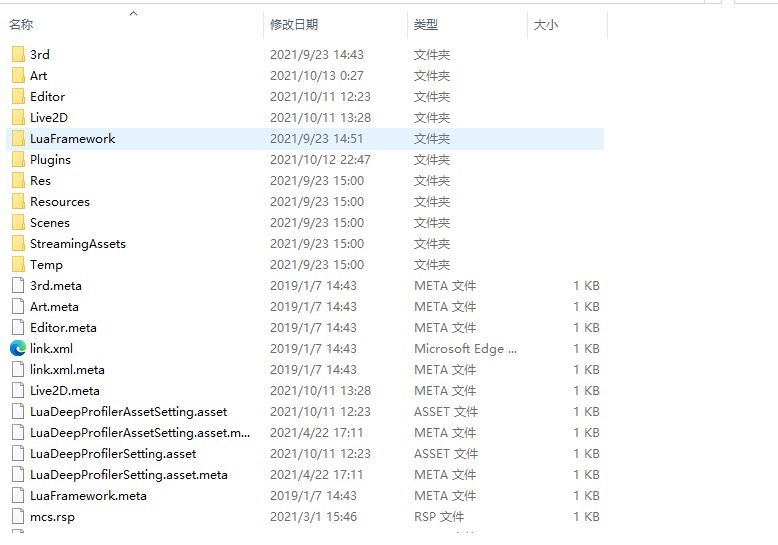Select the mcs.rsp file icon
Image resolution: width=778 pixels, height=545 pixels.
(x=18, y=516)
